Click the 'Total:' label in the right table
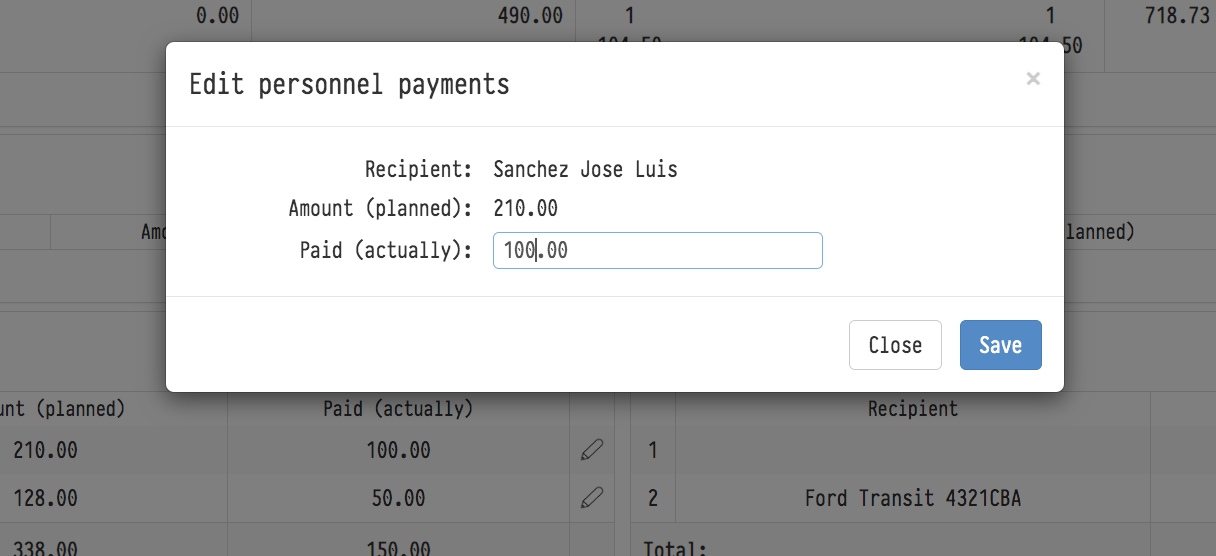The image size is (1216, 556). (675, 548)
